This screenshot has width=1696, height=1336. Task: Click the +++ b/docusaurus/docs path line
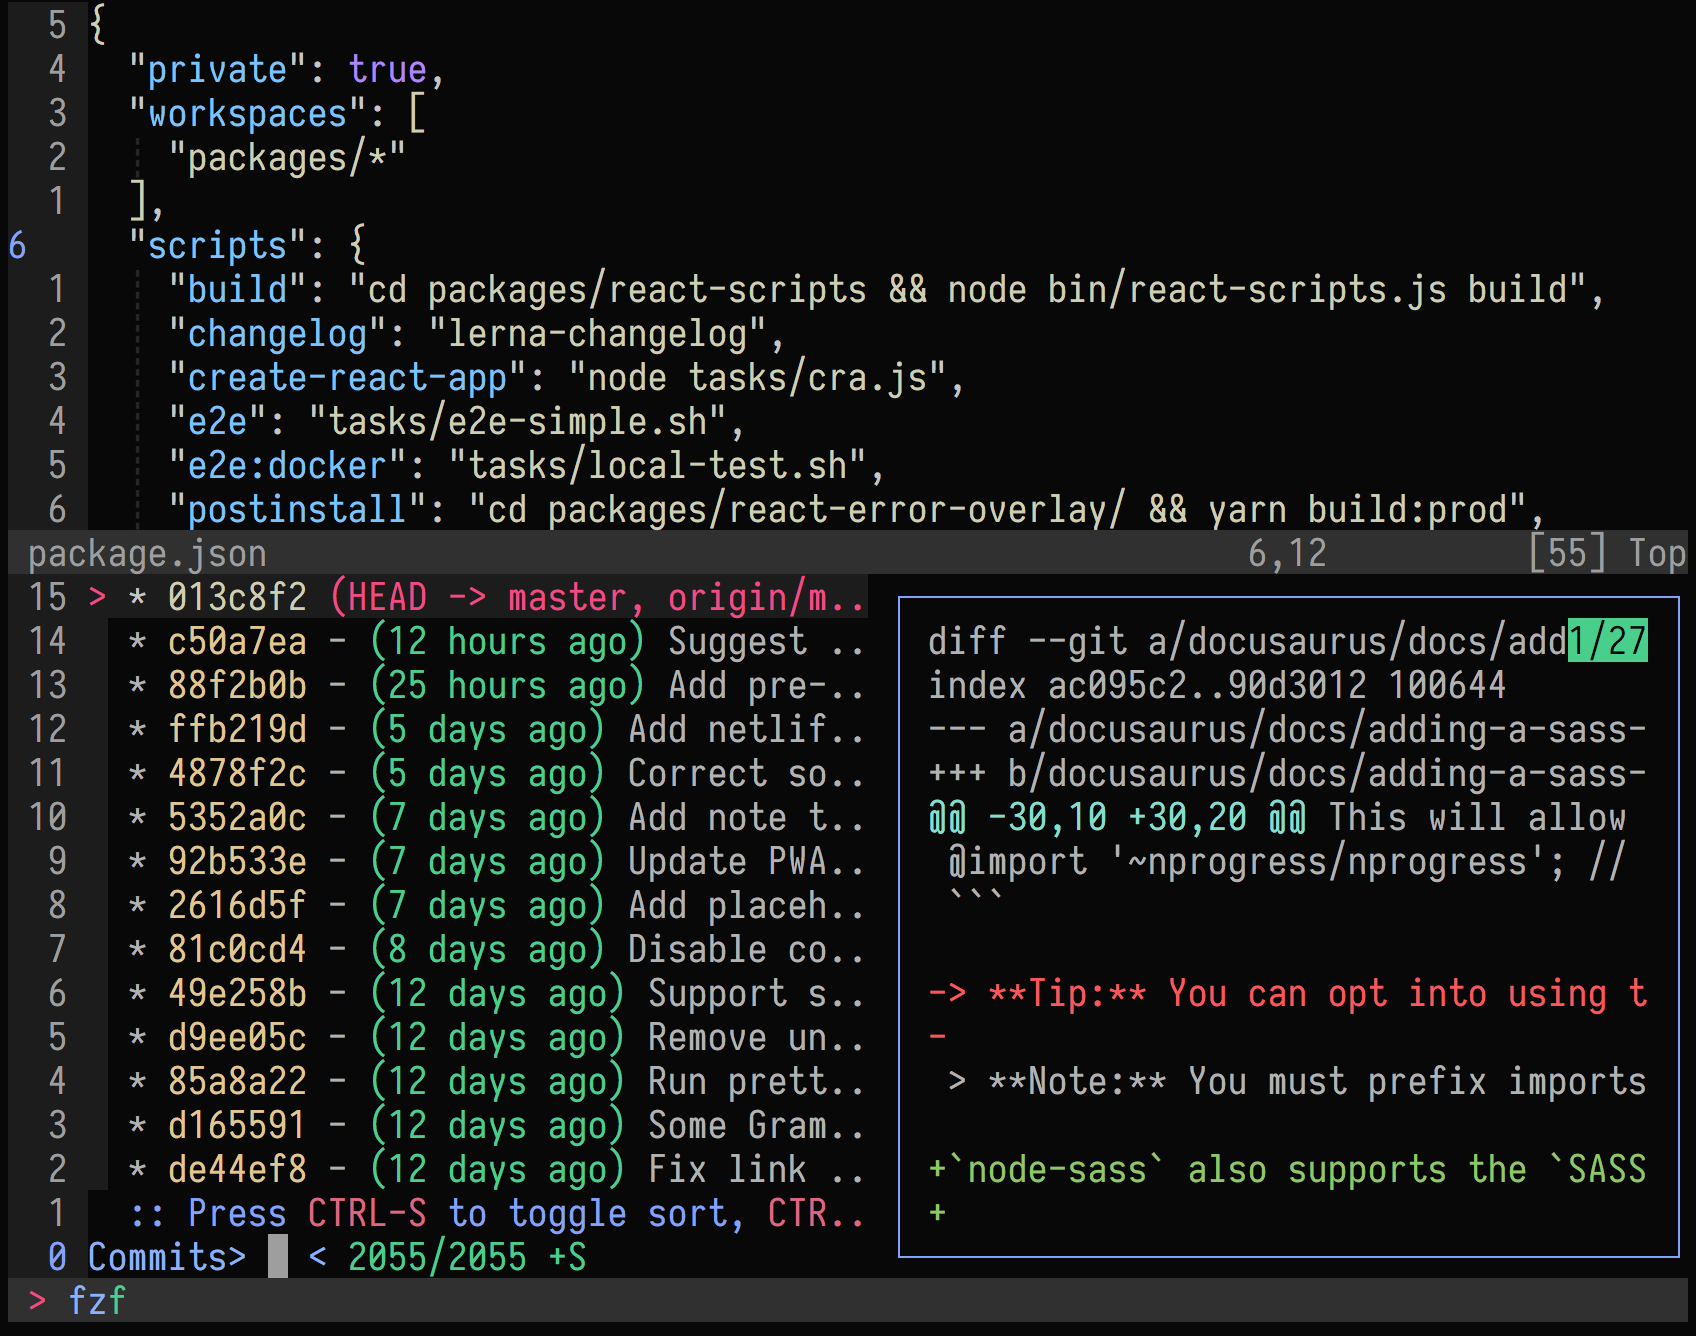pyautogui.click(x=1287, y=773)
